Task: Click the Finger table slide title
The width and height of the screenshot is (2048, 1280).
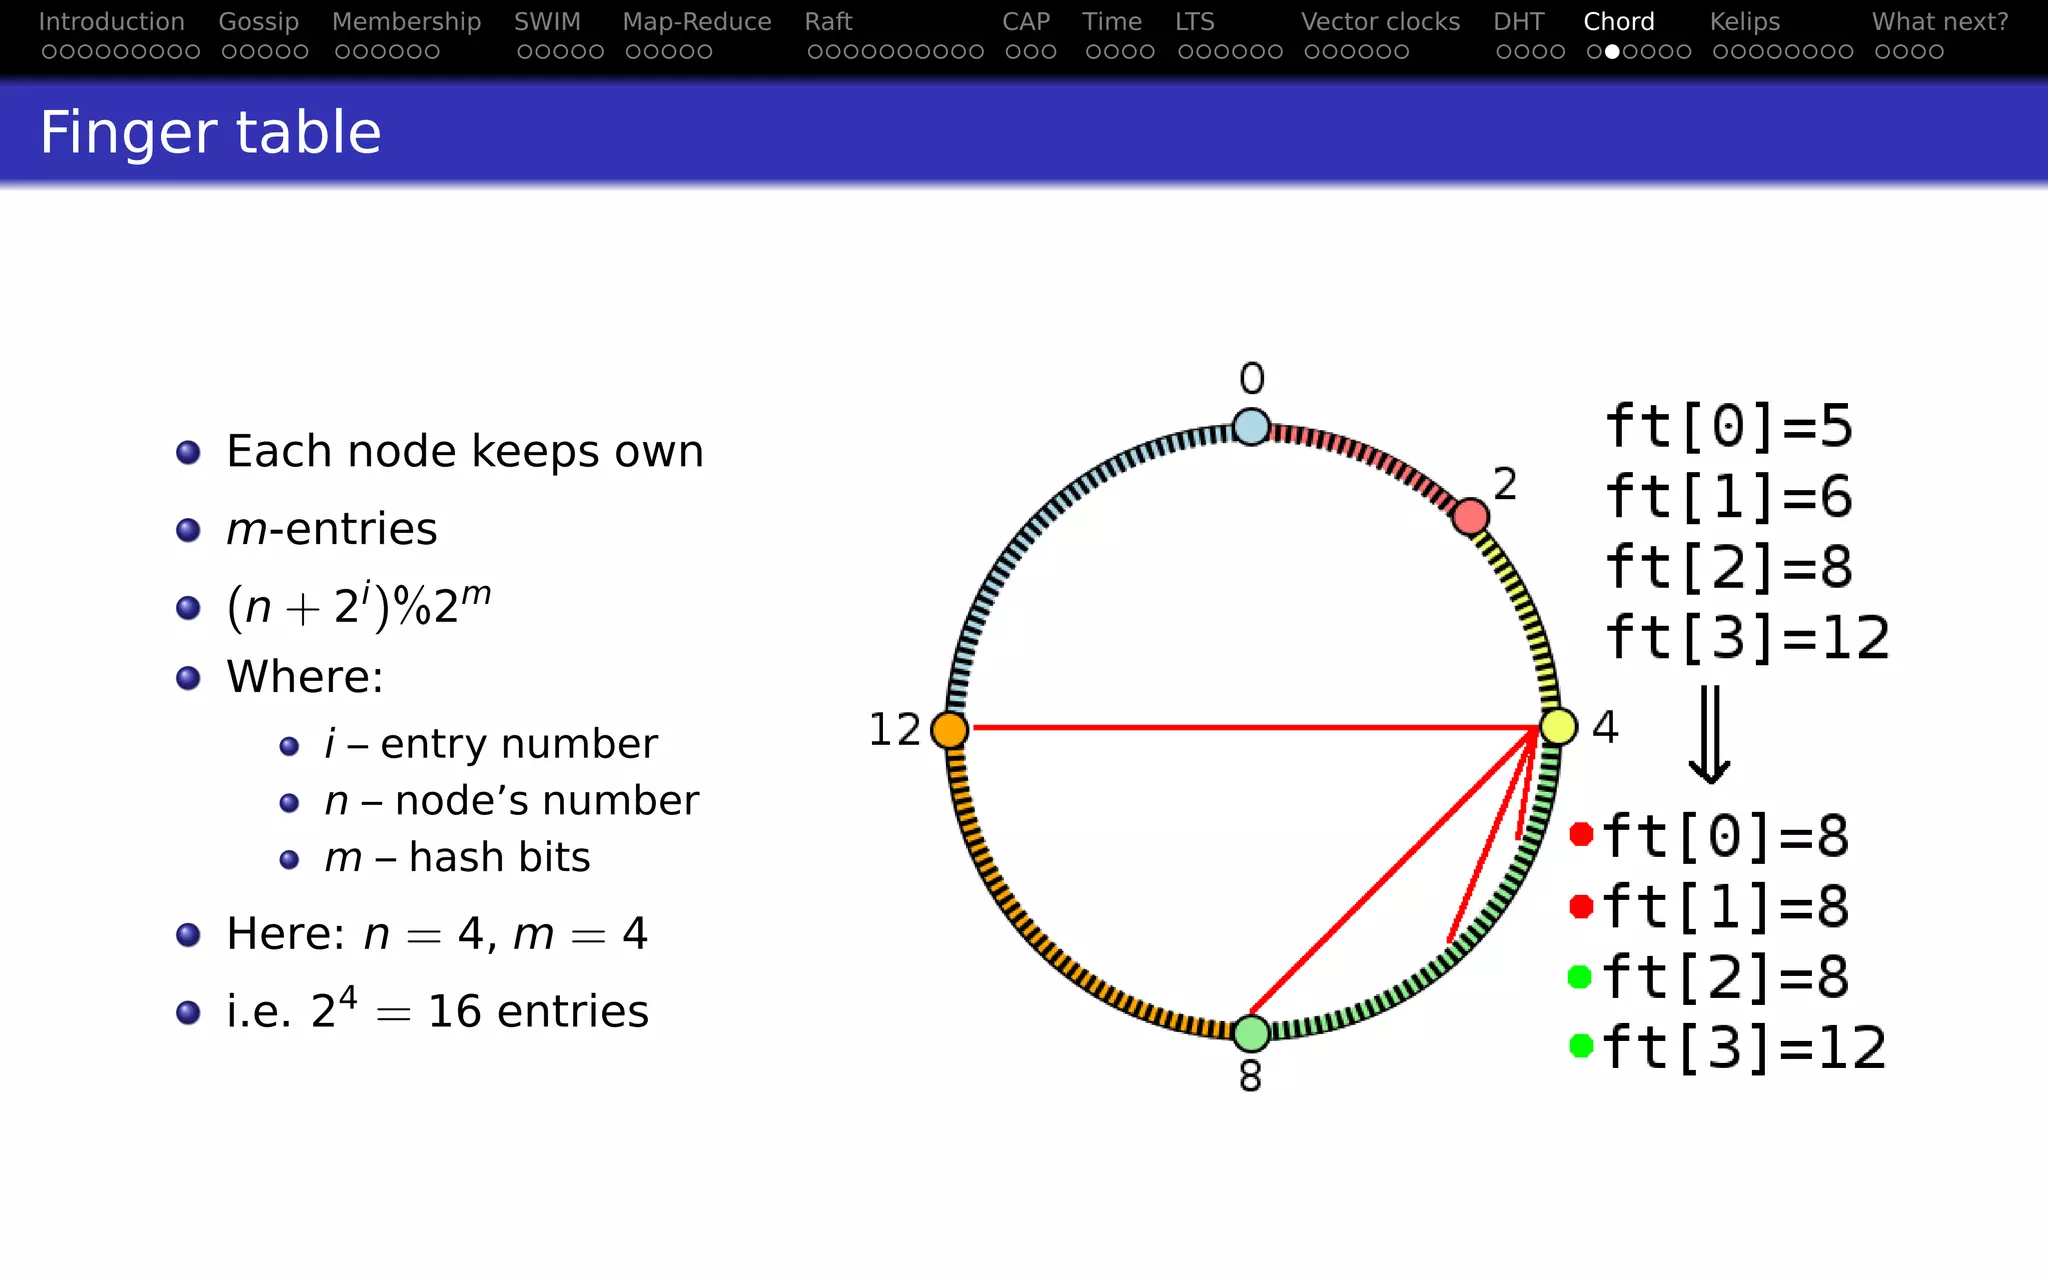Action: tap(211, 132)
